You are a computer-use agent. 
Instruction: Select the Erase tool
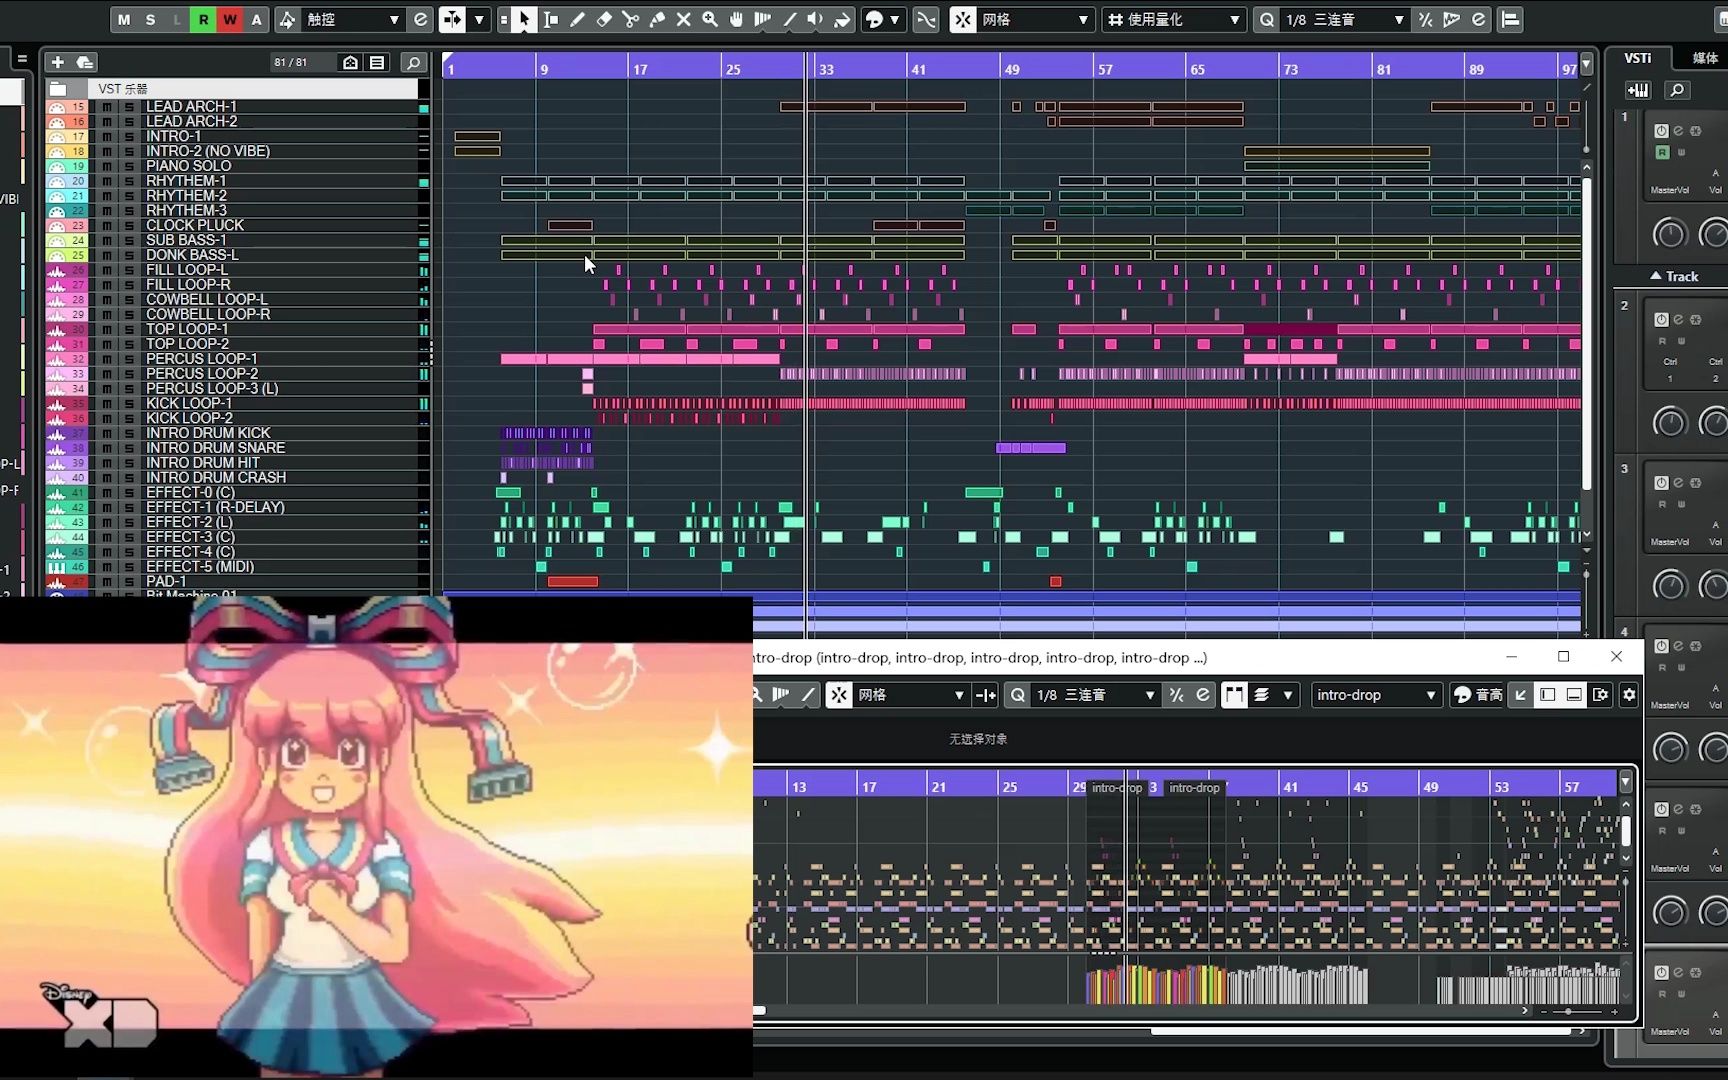point(604,19)
